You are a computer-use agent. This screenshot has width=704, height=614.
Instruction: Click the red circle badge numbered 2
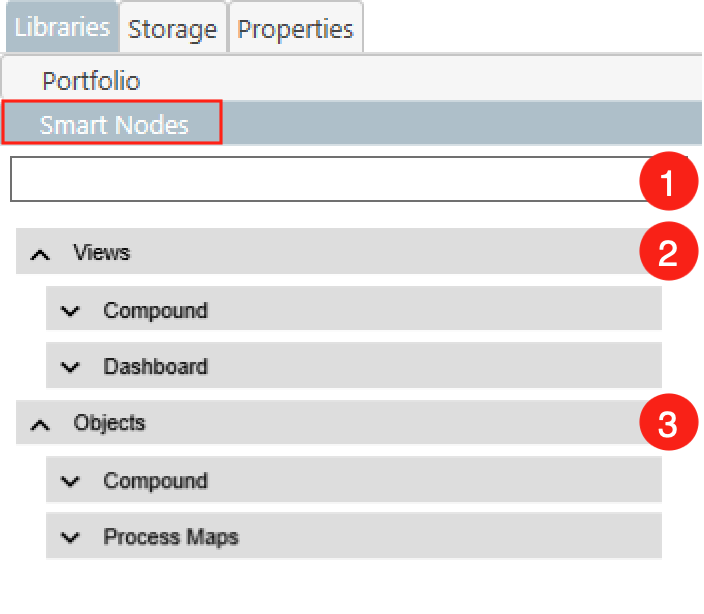(x=667, y=252)
